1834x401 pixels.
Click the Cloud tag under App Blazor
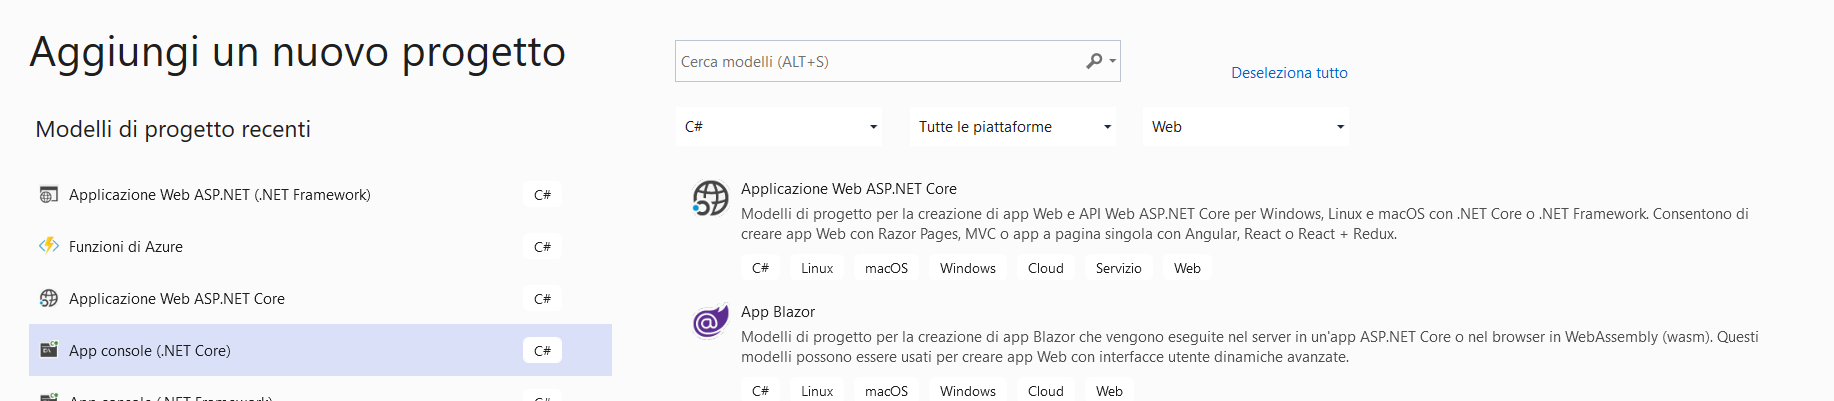[x=1045, y=391]
